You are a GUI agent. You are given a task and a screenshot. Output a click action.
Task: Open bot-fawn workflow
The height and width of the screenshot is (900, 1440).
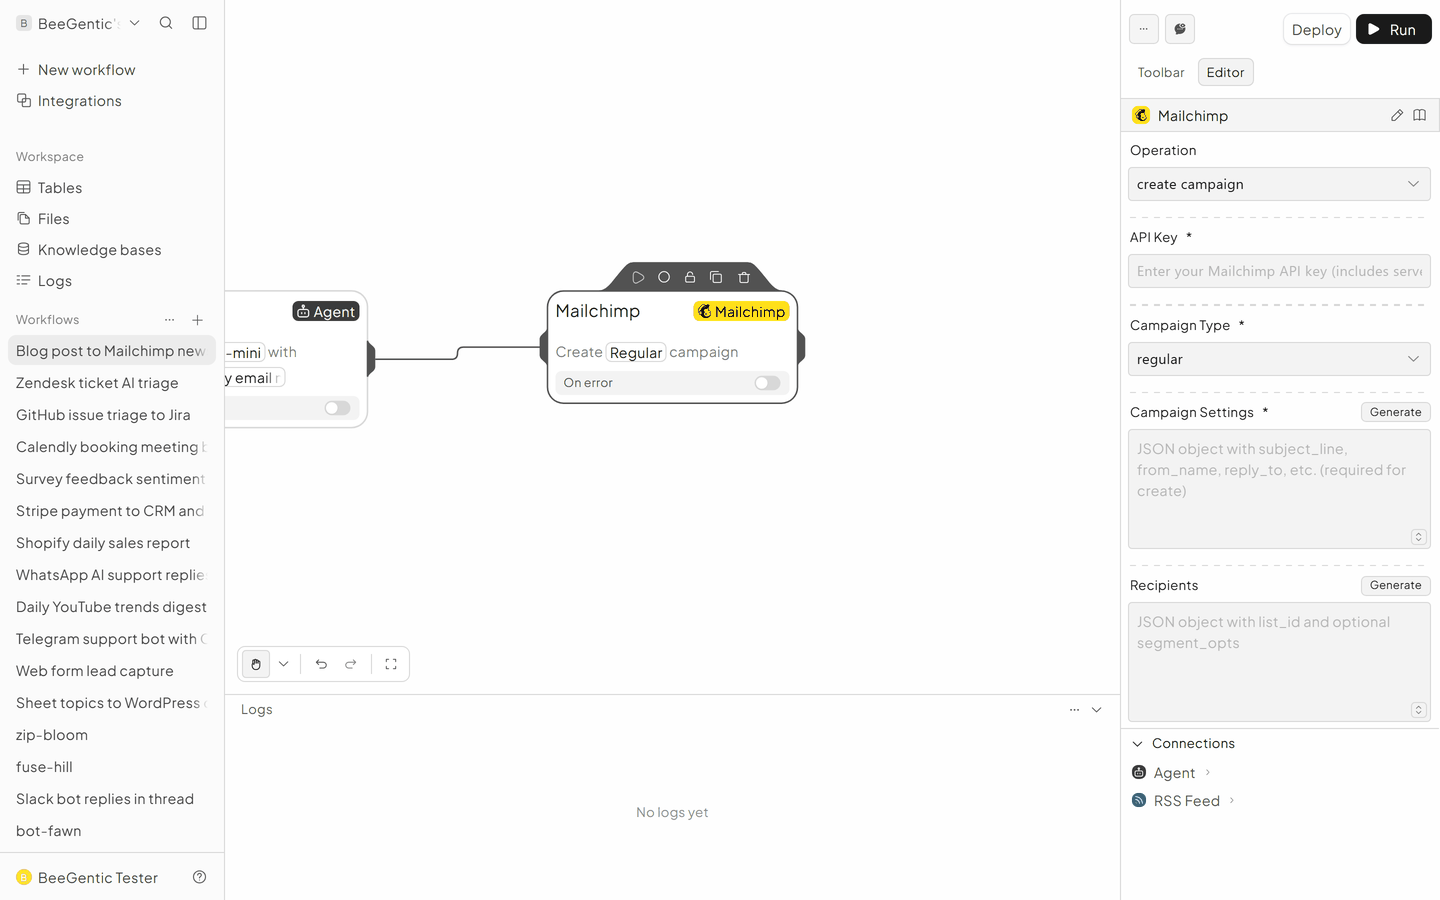112,831
